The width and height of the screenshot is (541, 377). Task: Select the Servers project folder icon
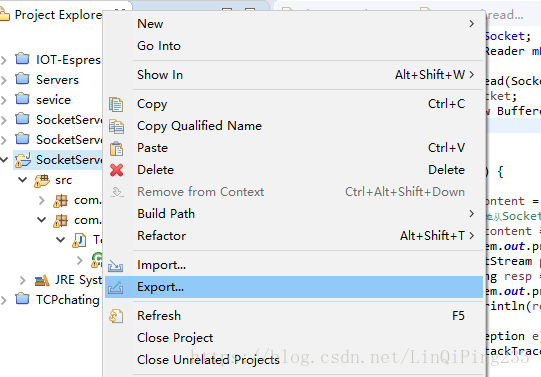22,79
